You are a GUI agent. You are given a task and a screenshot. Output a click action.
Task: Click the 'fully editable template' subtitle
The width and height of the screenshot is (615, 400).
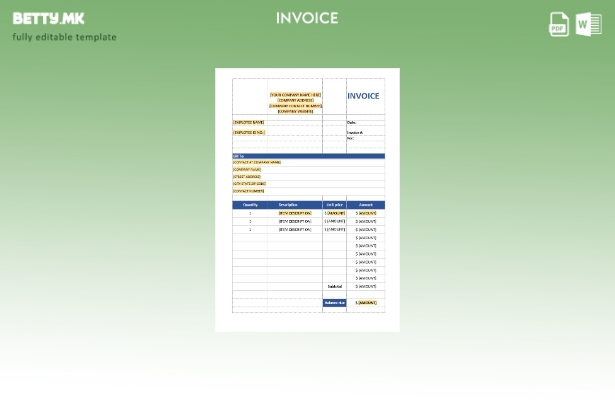coord(64,38)
